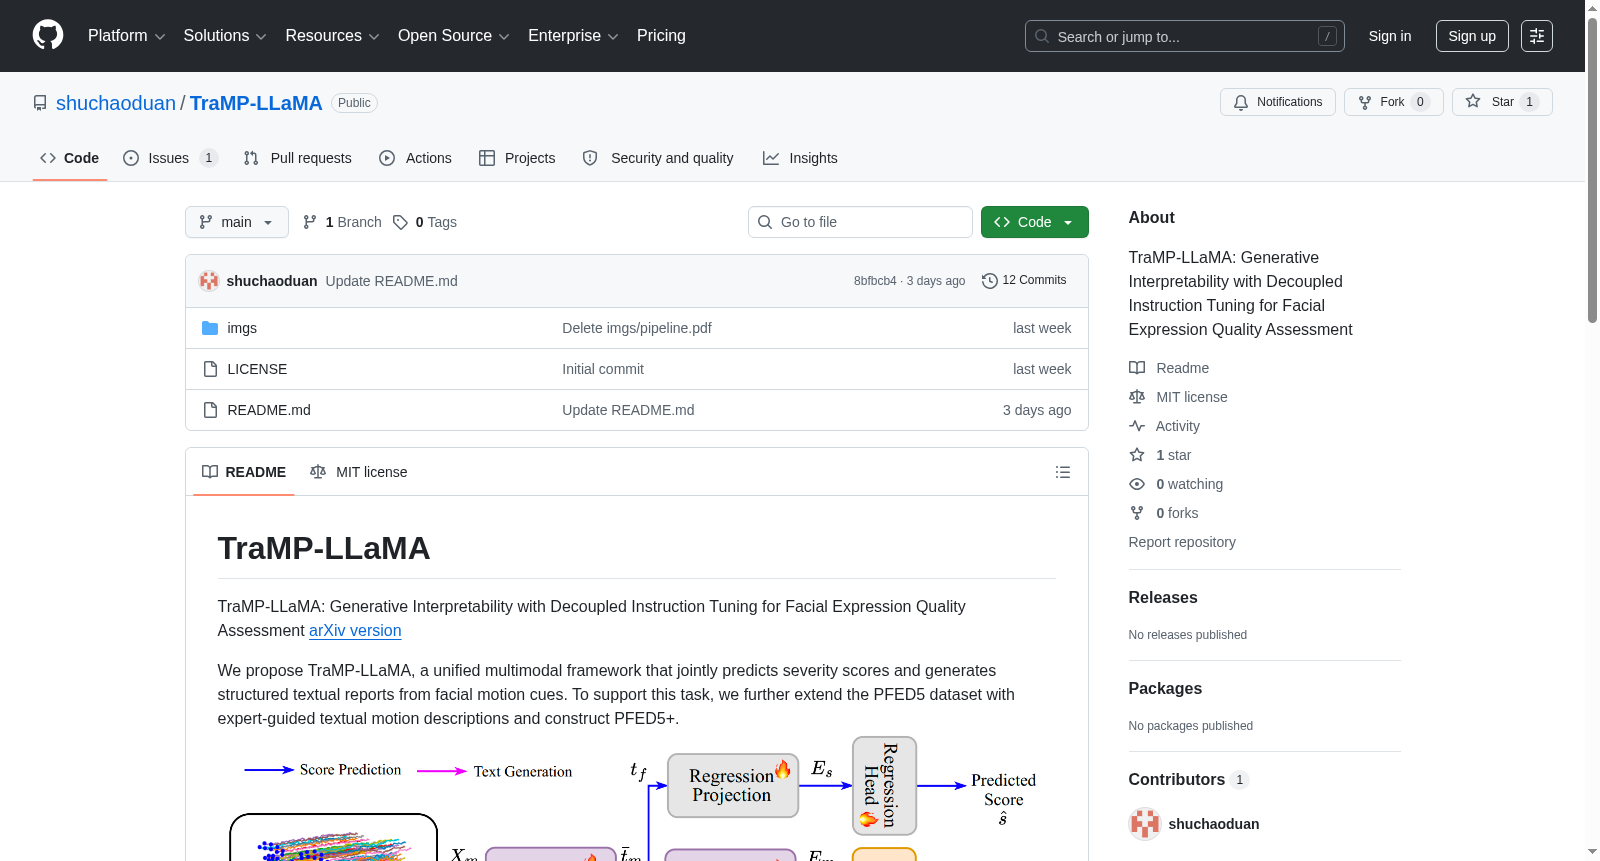Screen dimensions: 1600x861
Task: Open the Projects tab
Action: (x=517, y=158)
